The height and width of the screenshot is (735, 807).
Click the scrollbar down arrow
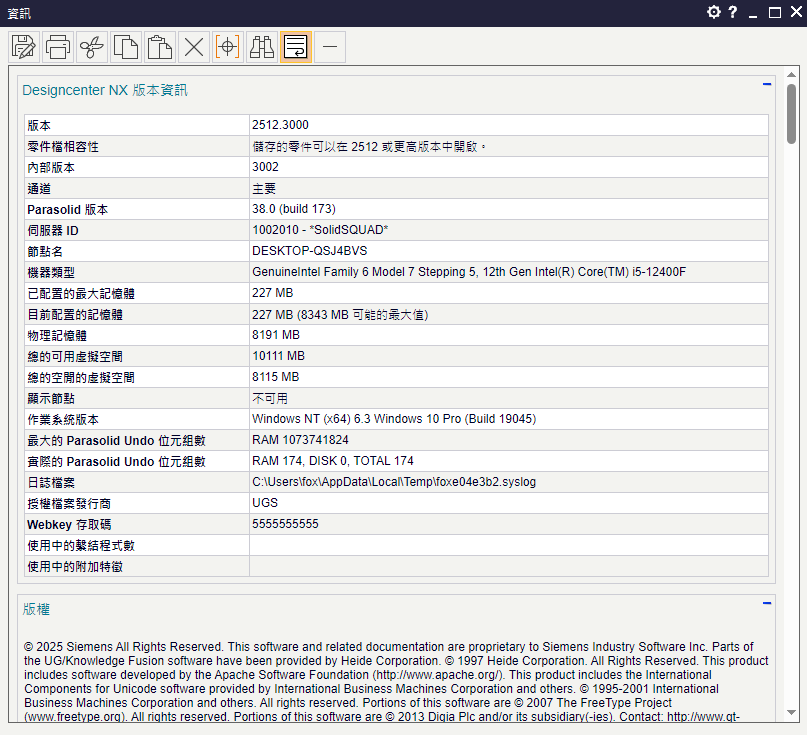coord(791,714)
